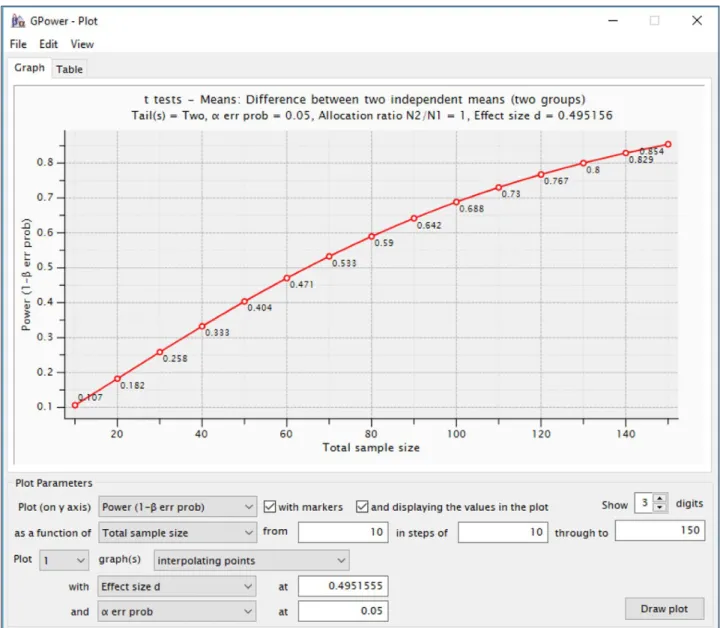Open the Power (1-β err prob) y-axis dropdown
Image resolution: width=720 pixels, height=628 pixels.
coord(177,507)
